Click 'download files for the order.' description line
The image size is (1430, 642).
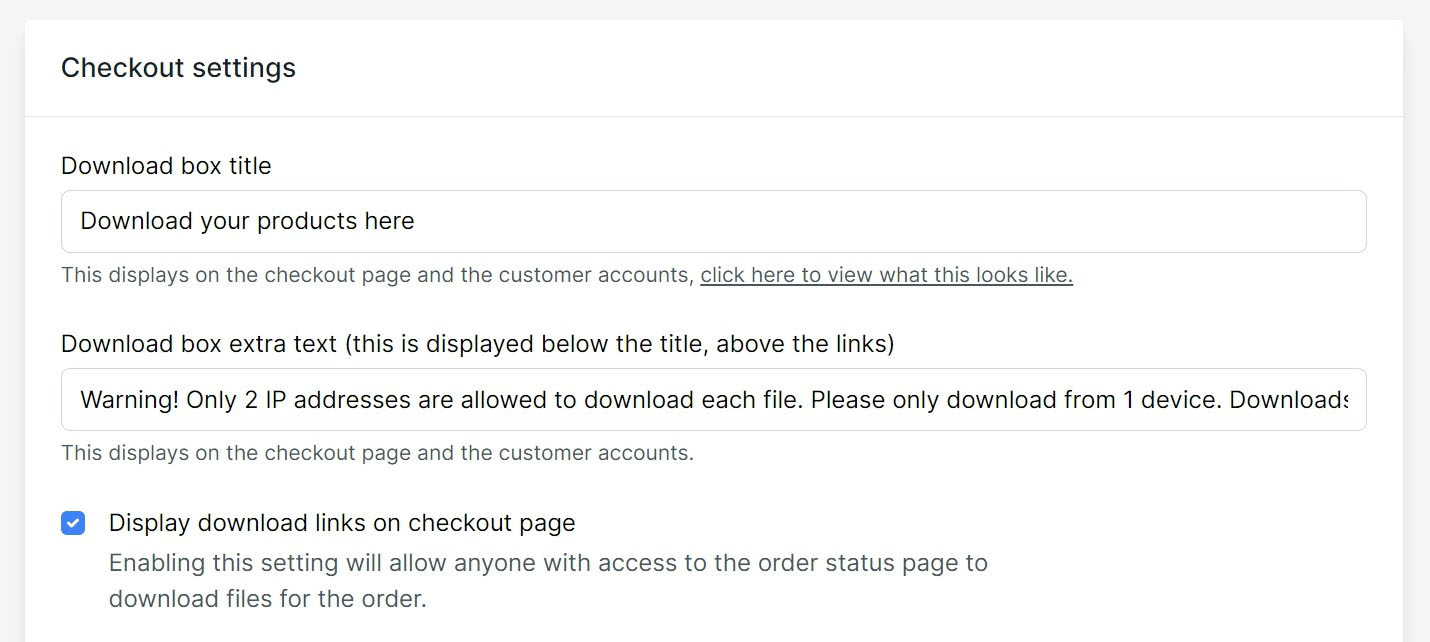[267, 601]
